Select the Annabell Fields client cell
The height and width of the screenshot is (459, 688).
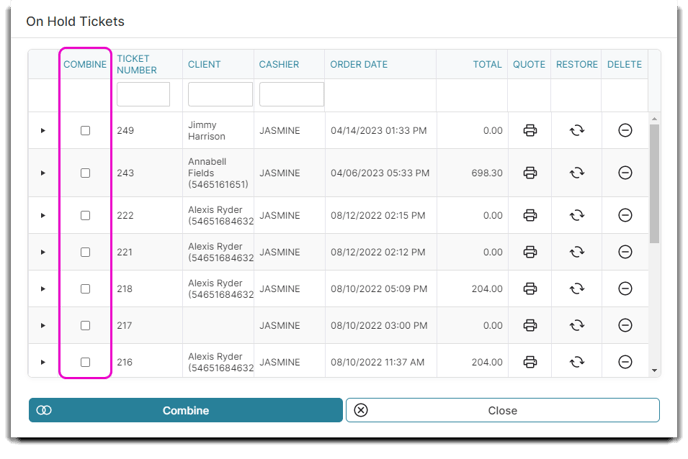tap(218, 173)
